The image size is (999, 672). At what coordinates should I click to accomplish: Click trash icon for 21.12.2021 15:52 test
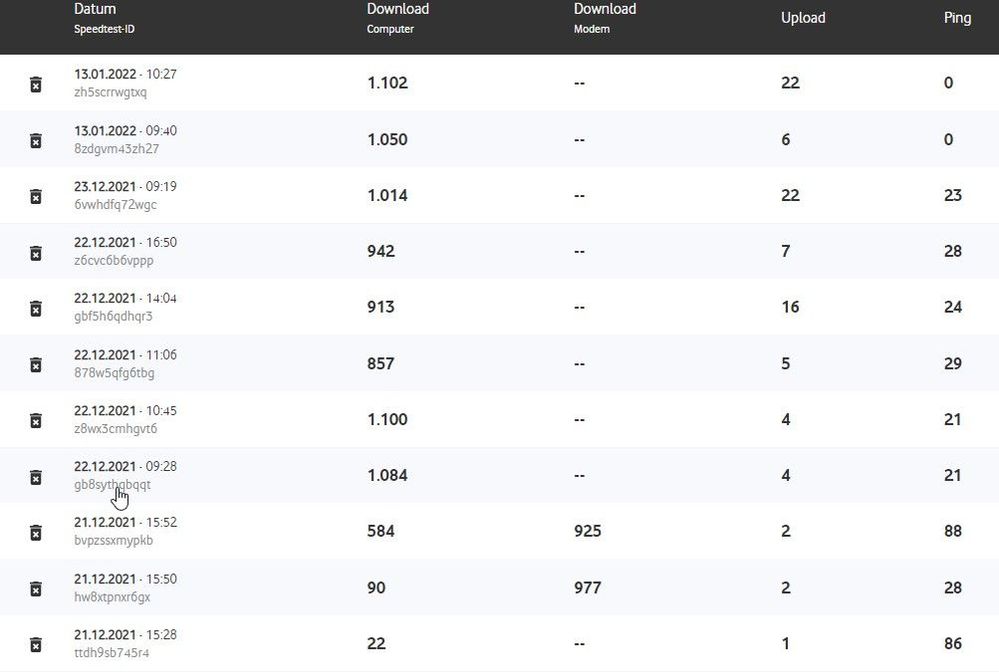tap(35, 532)
